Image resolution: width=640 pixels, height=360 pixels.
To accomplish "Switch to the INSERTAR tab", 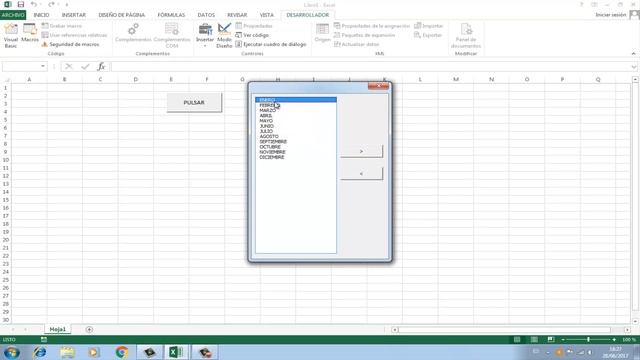I will [74, 15].
